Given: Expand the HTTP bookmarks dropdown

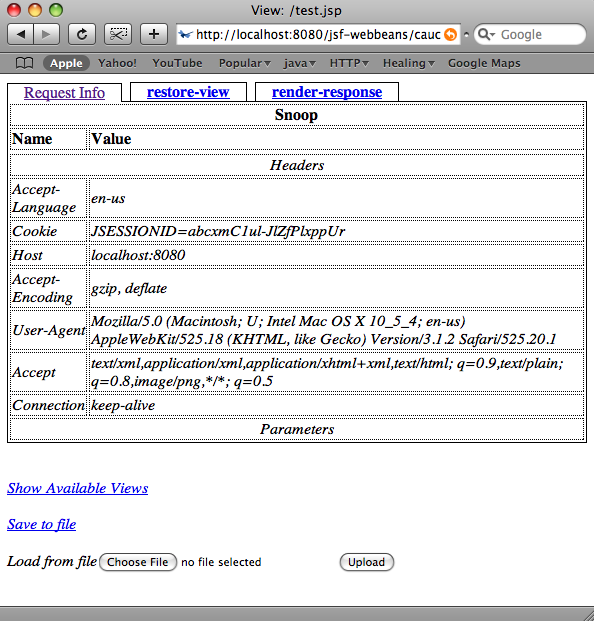Looking at the screenshot, I should [349, 63].
